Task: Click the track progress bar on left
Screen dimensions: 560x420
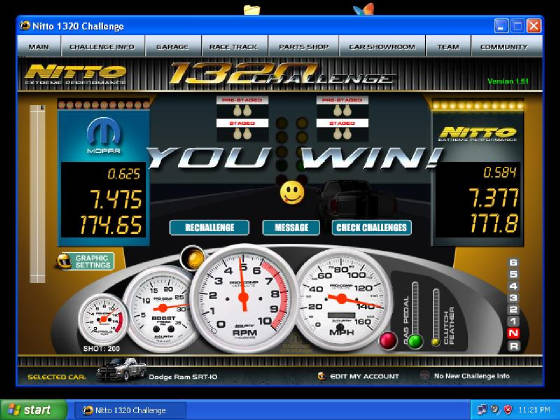Action: (x=37, y=194)
